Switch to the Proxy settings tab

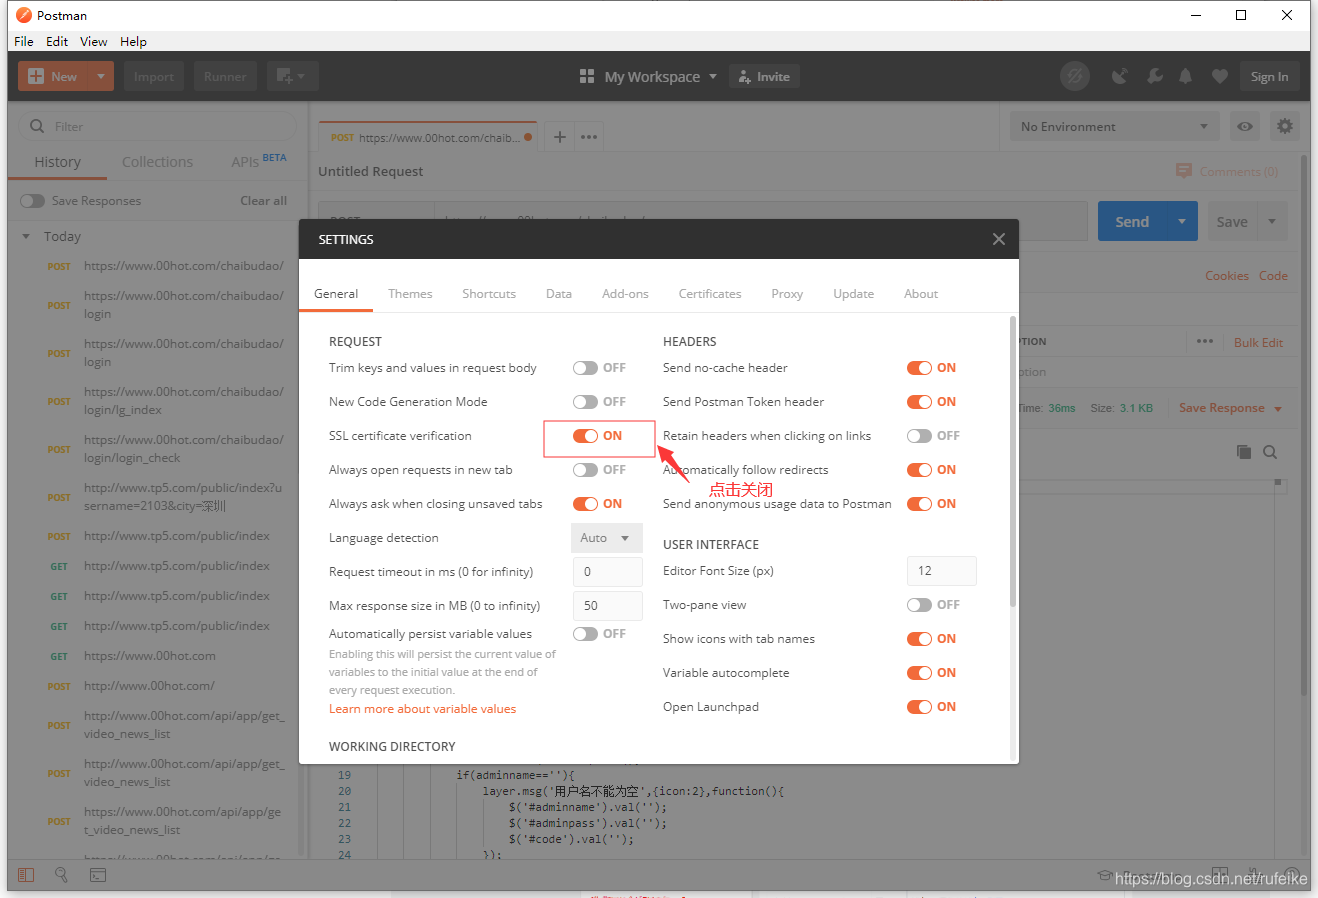(x=787, y=294)
